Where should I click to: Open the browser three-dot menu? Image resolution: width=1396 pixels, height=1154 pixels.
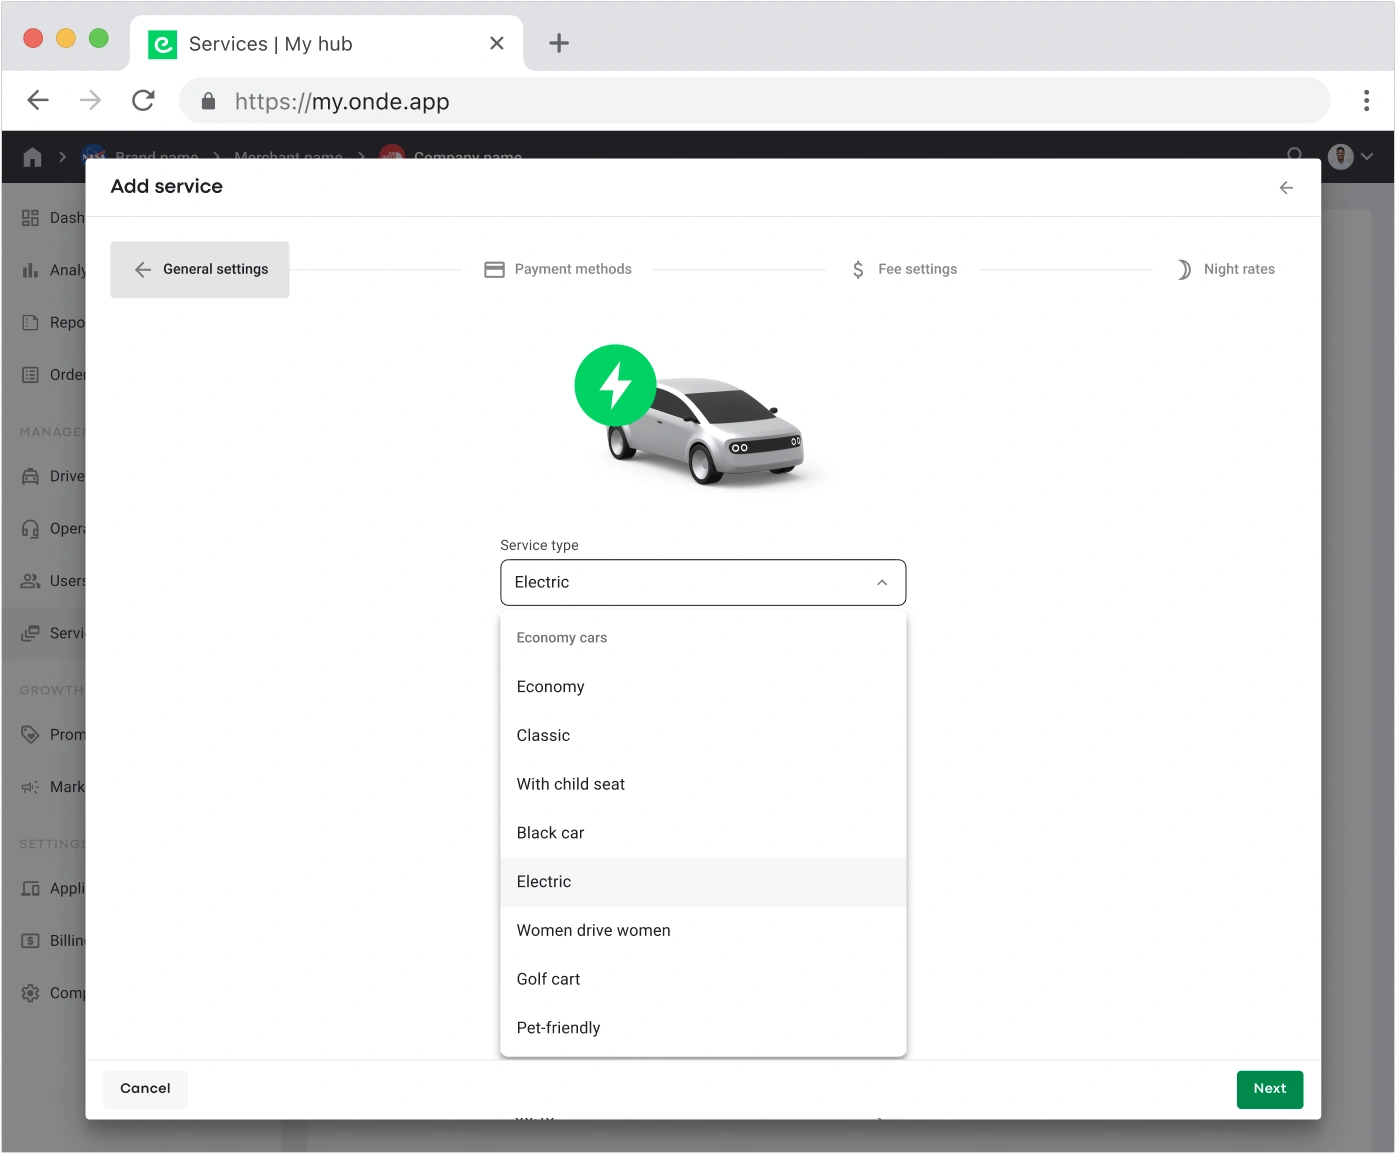pos(1365,101)
